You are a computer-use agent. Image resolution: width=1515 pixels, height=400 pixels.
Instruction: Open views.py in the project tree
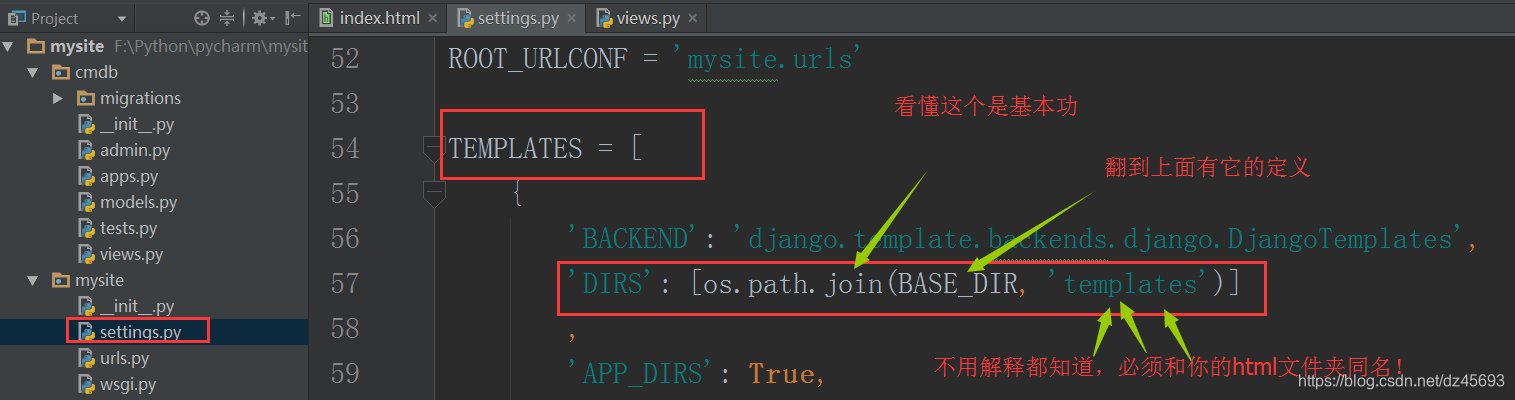[x=131, y=254]
